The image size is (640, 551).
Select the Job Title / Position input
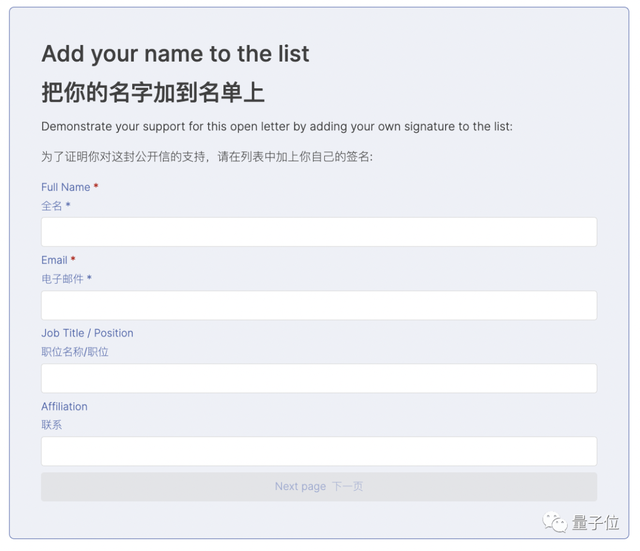(x=319, y=378)
